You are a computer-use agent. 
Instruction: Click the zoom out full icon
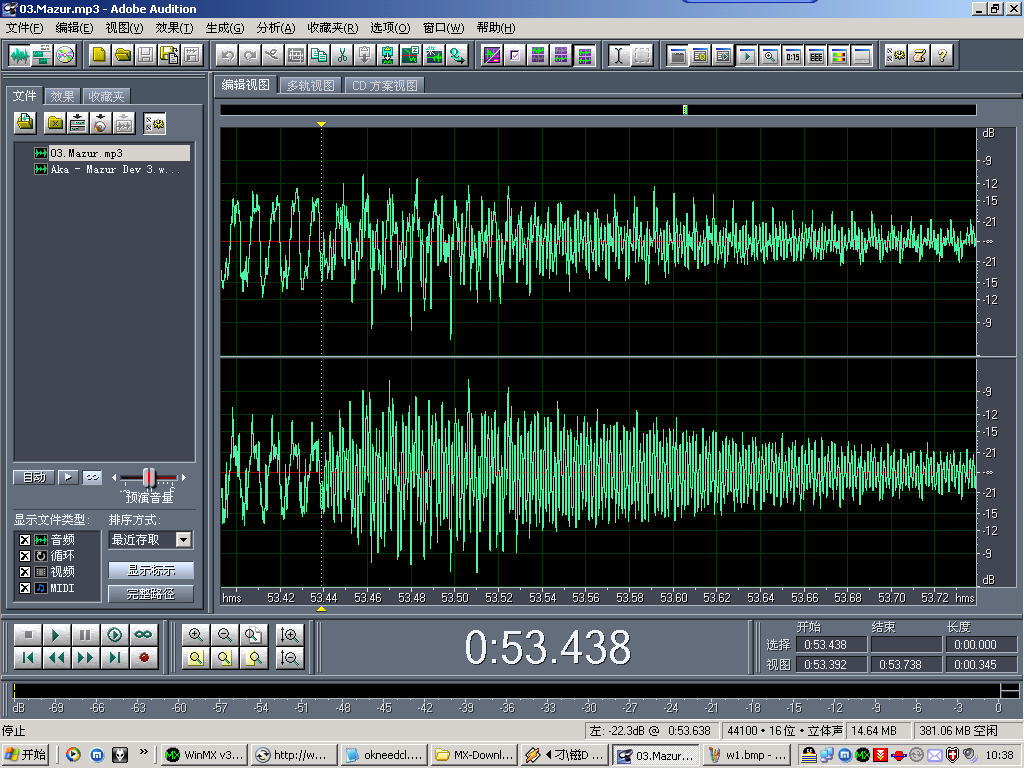click(x=253, y=635)
